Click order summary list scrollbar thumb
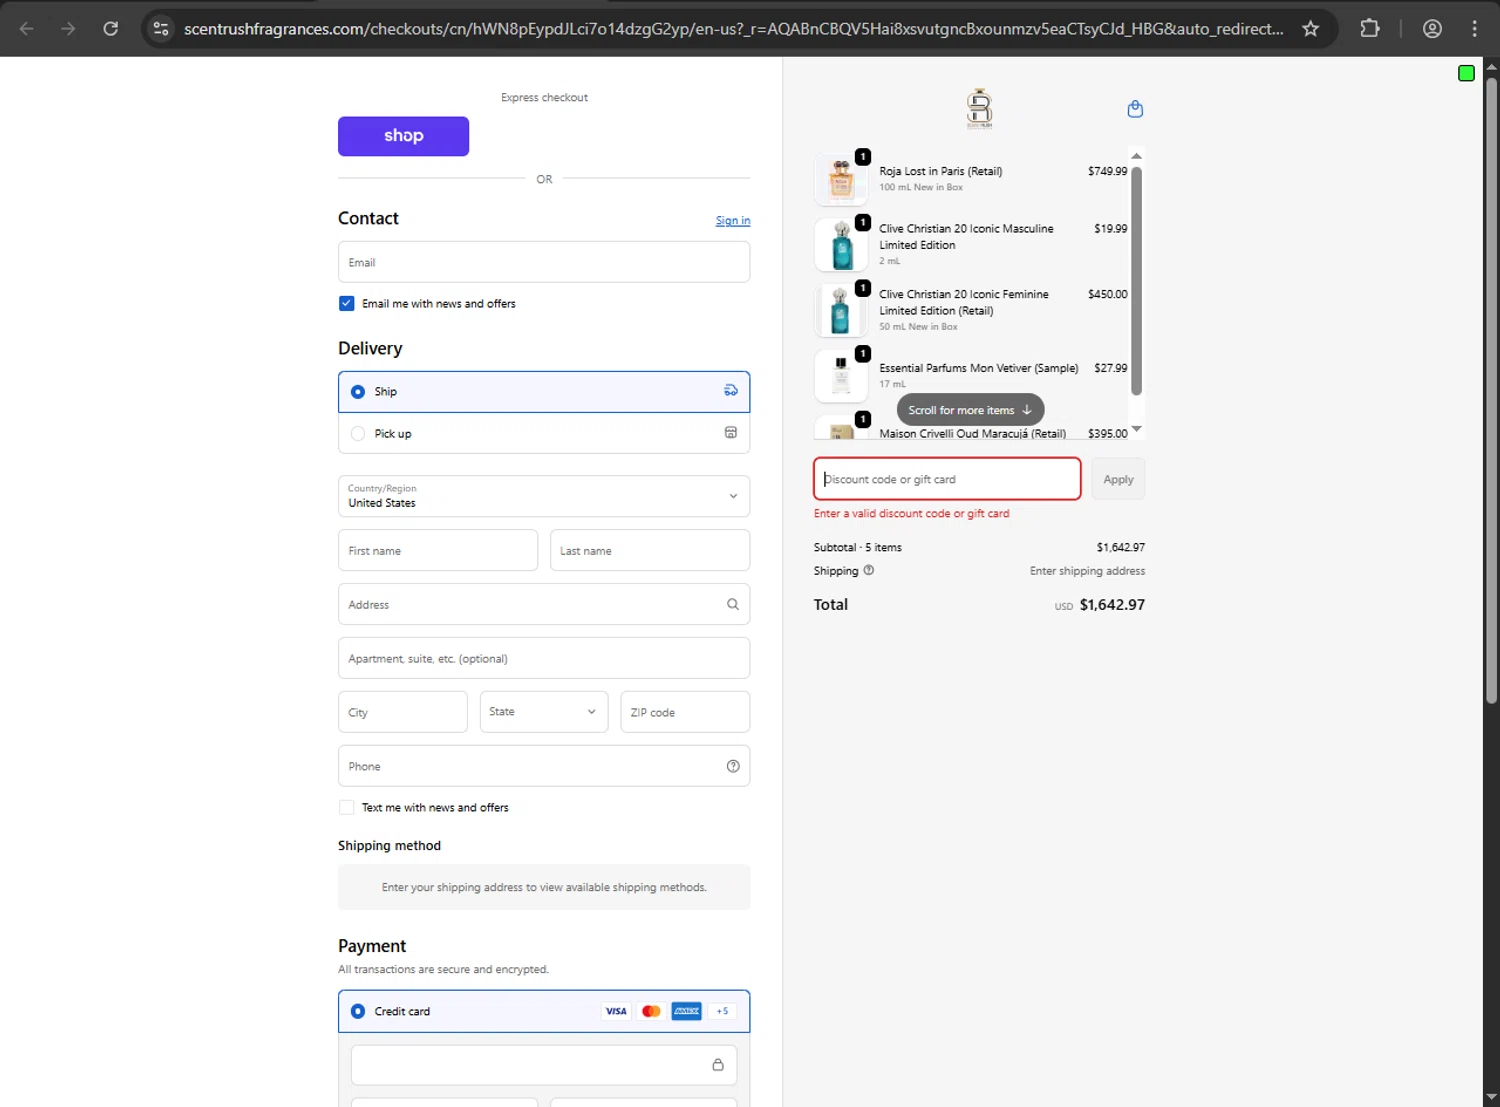1500x1107 pixels. (x=1136, y=280)
